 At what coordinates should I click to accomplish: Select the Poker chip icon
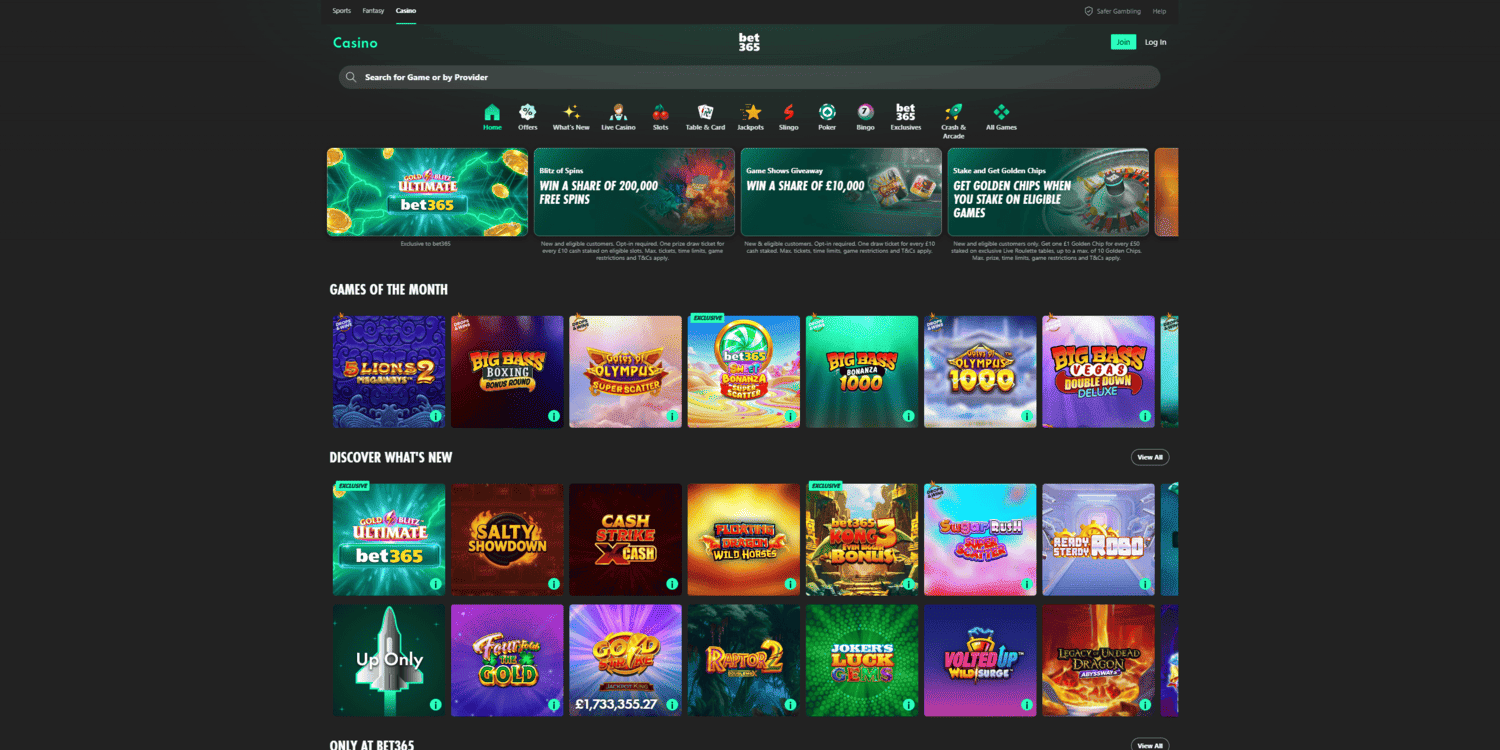[827, 113]
